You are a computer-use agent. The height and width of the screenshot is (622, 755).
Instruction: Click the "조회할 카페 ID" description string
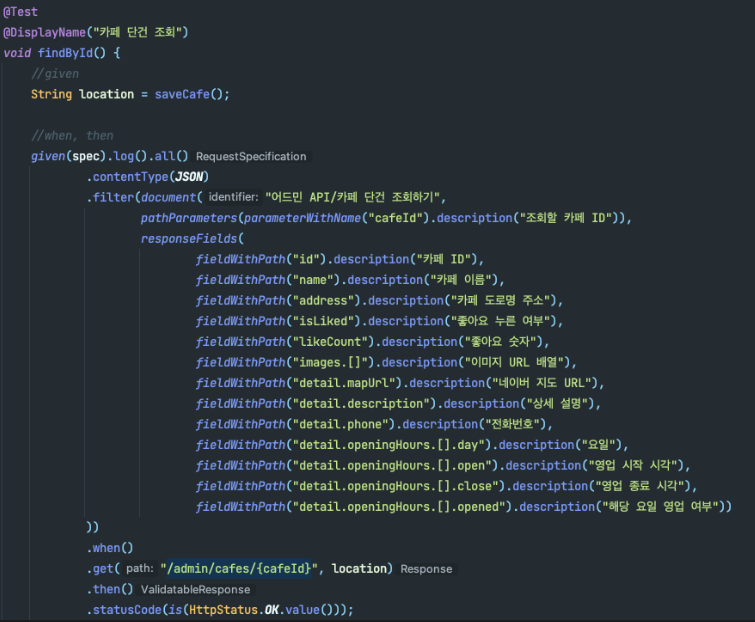pos(566,218)
